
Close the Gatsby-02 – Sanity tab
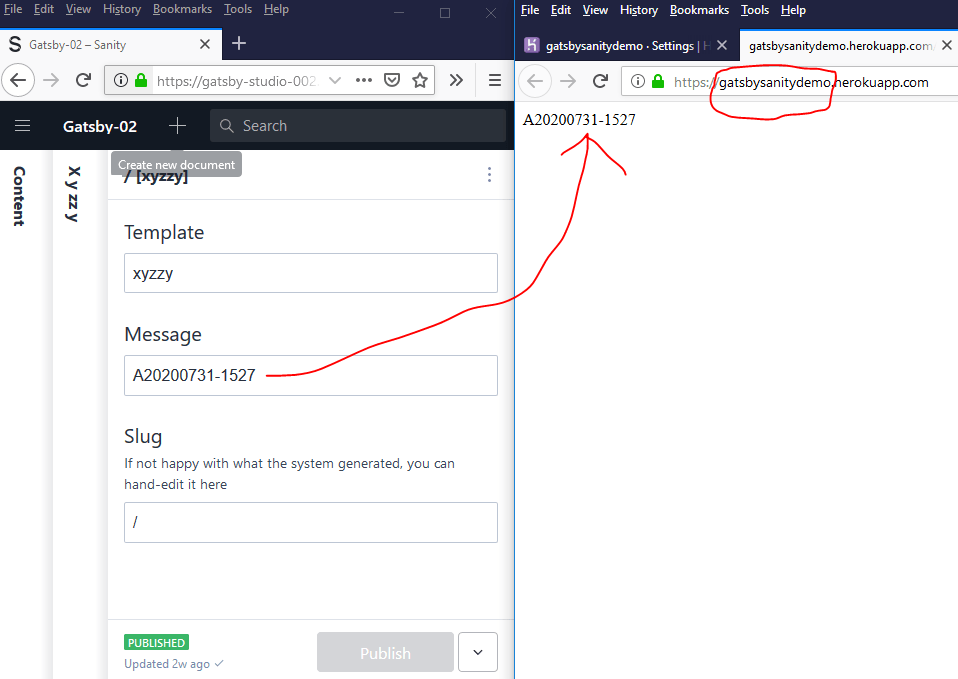point(205,44)
